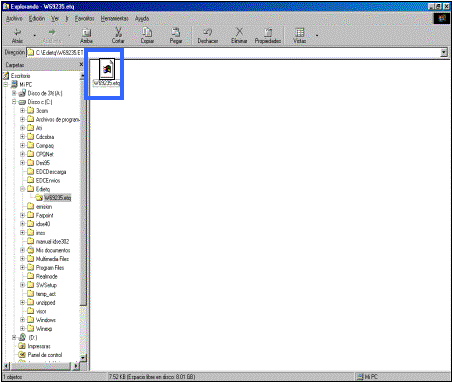Viewport: 452px width, 382px height.
Task: Undo last action with Deshacer
Action: (x=208, y=36)
